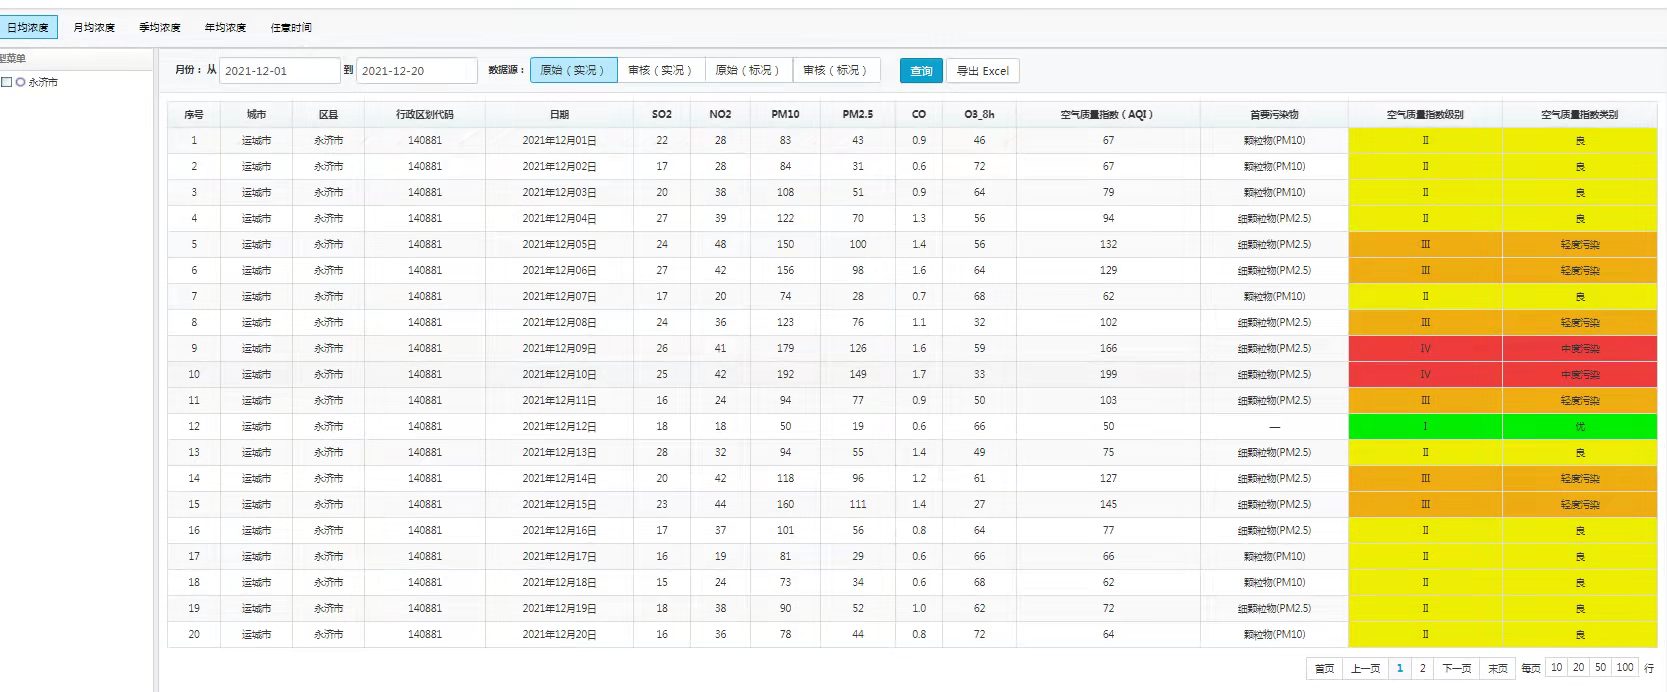
Task: Select page 2 in pagination
Action: tap(1422, 668)
